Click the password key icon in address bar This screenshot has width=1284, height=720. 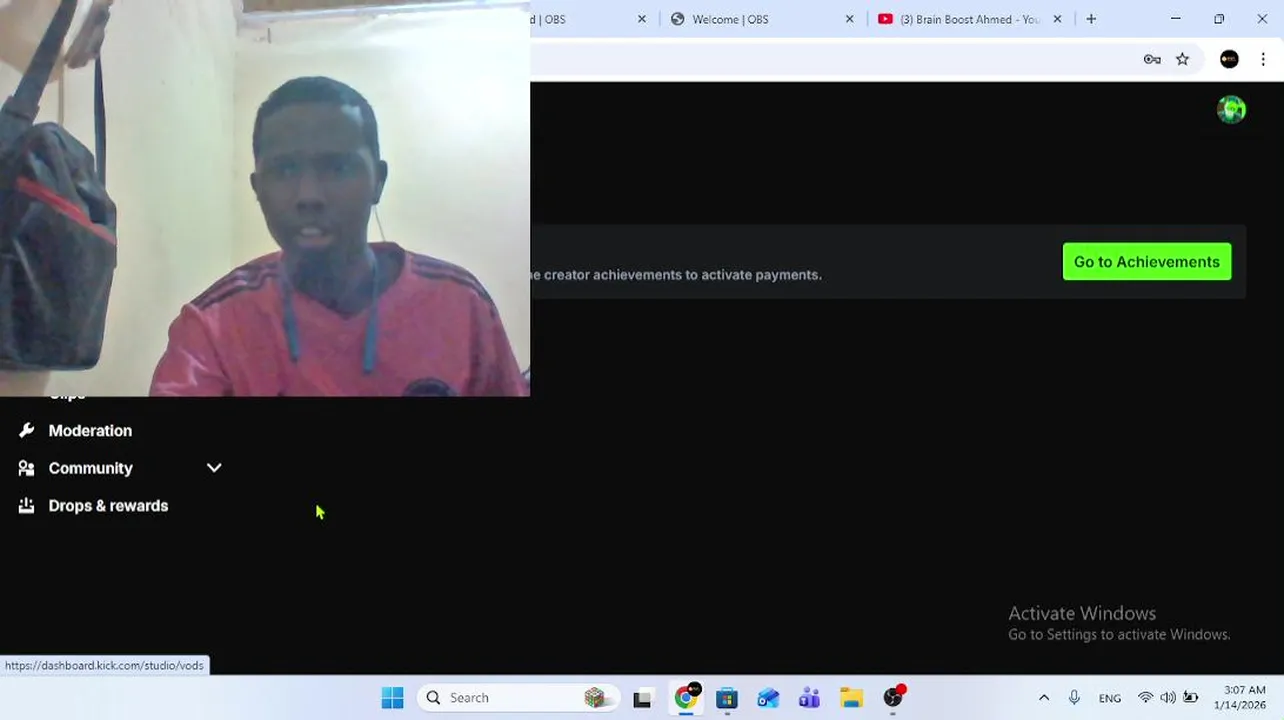1152,59
